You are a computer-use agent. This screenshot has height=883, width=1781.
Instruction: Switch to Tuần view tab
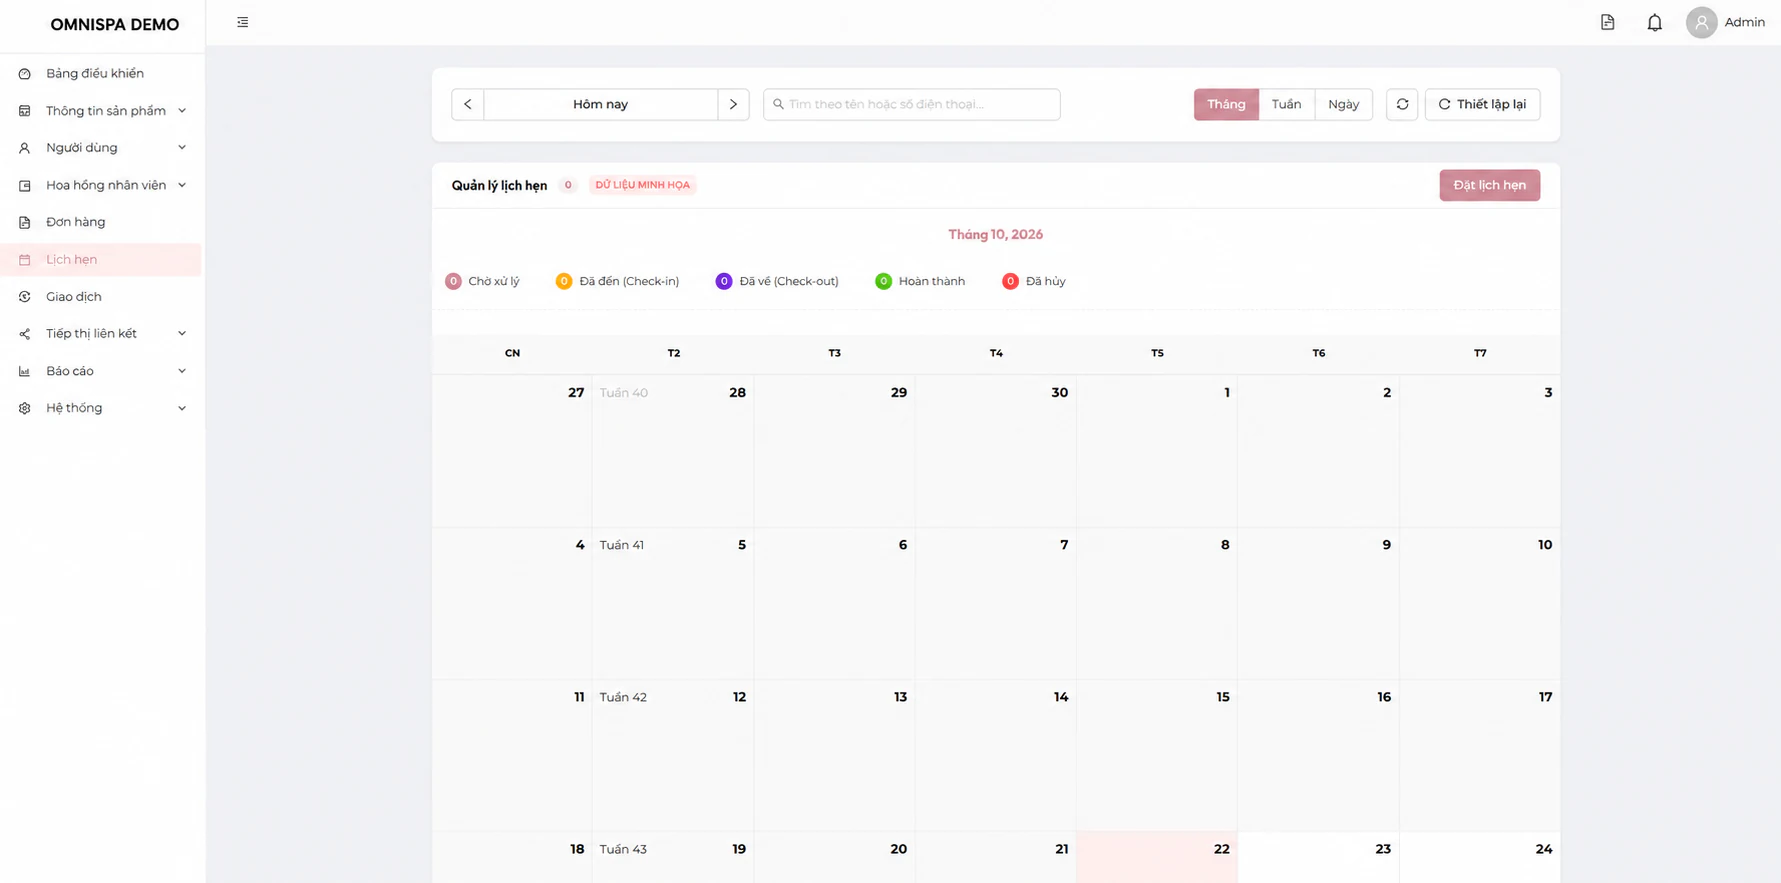point(1286,104)
